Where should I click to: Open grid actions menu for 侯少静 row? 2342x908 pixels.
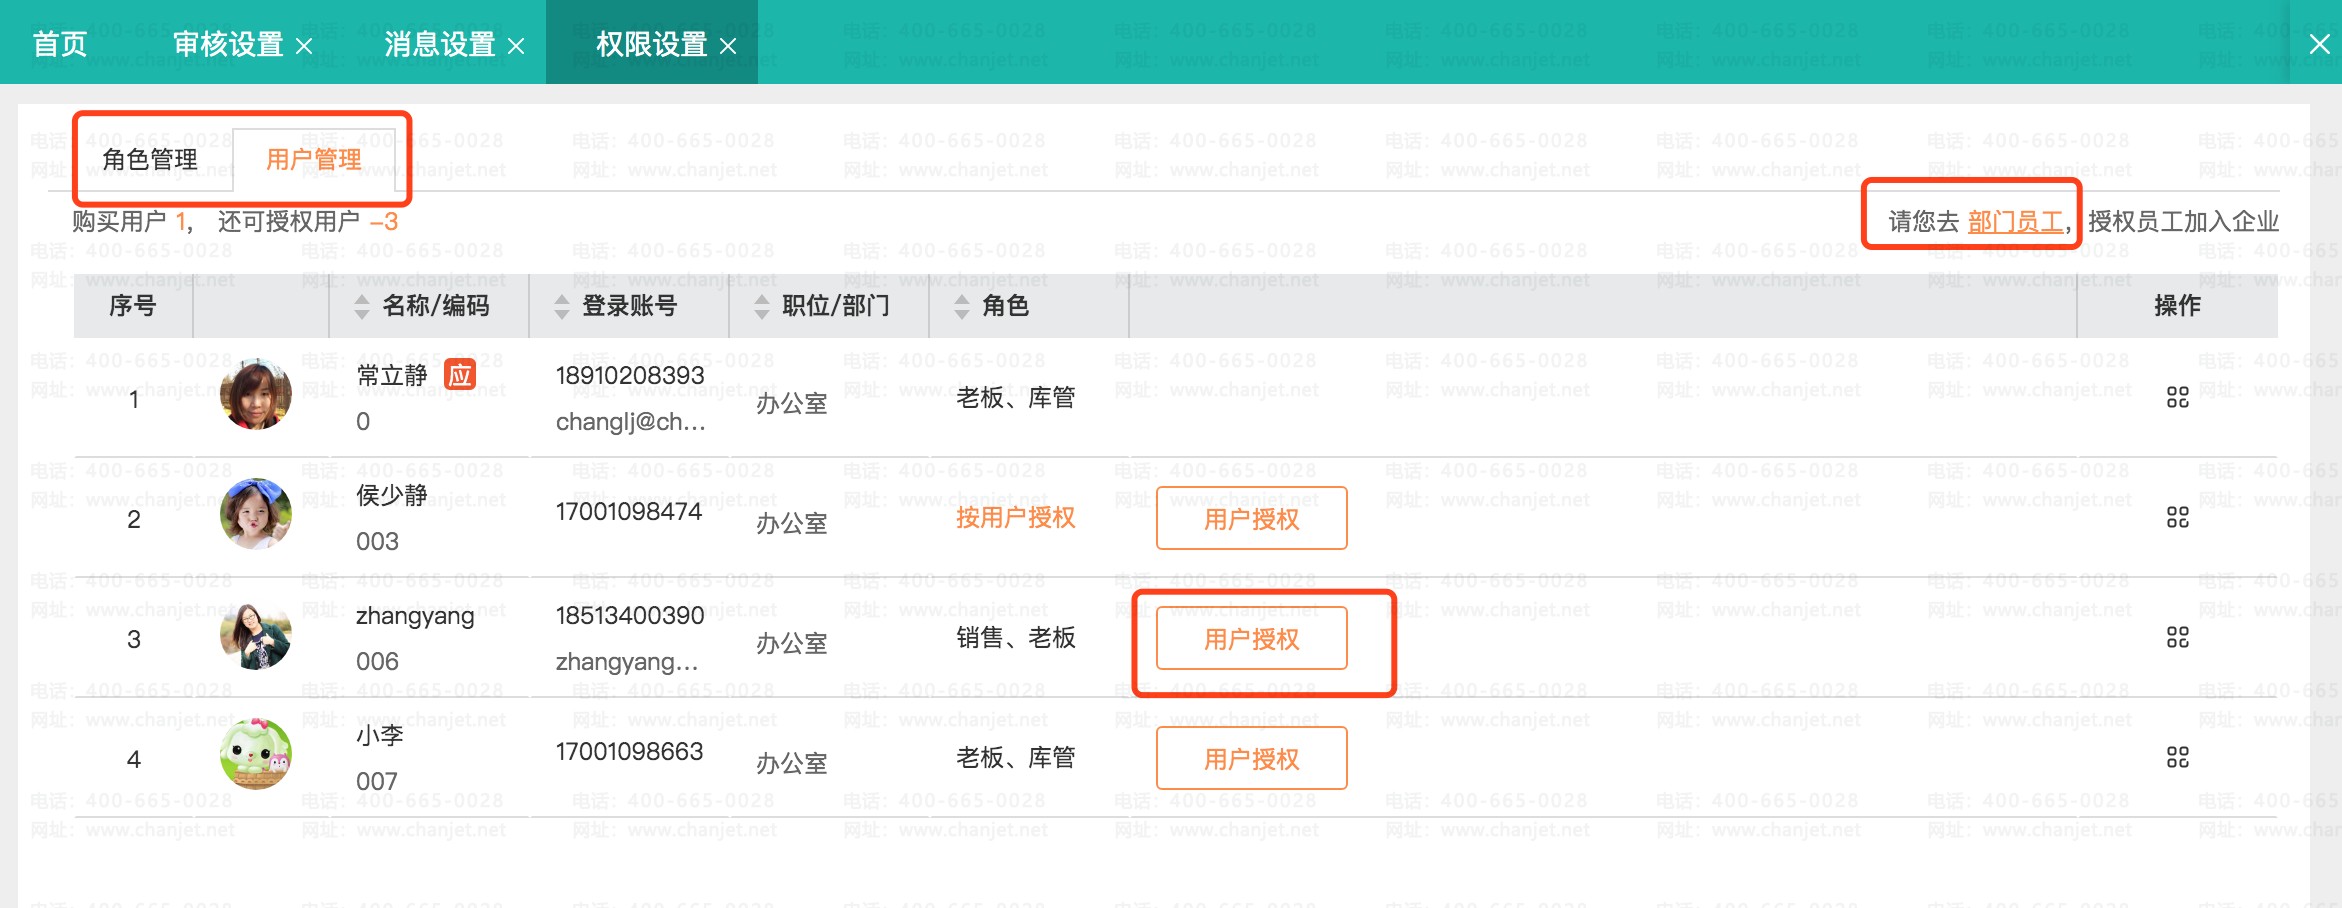tap(2177, 517)
